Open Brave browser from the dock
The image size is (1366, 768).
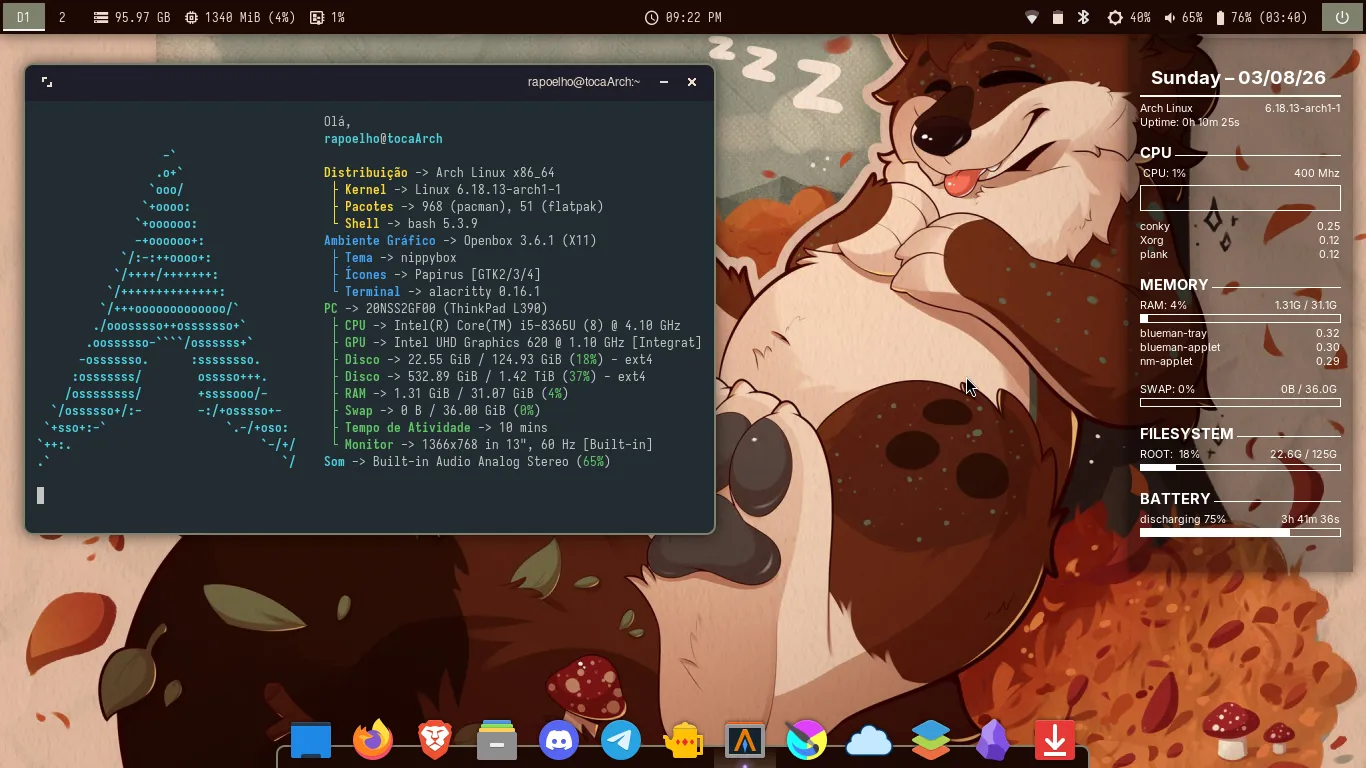pyautogui.click(x=435, y=741)
